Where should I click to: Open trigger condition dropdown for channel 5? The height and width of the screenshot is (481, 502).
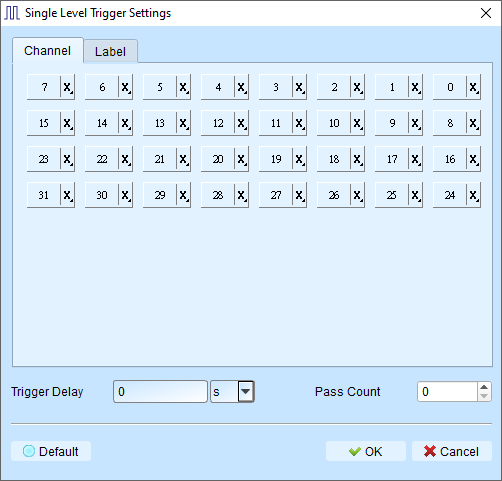click(183, 87)
